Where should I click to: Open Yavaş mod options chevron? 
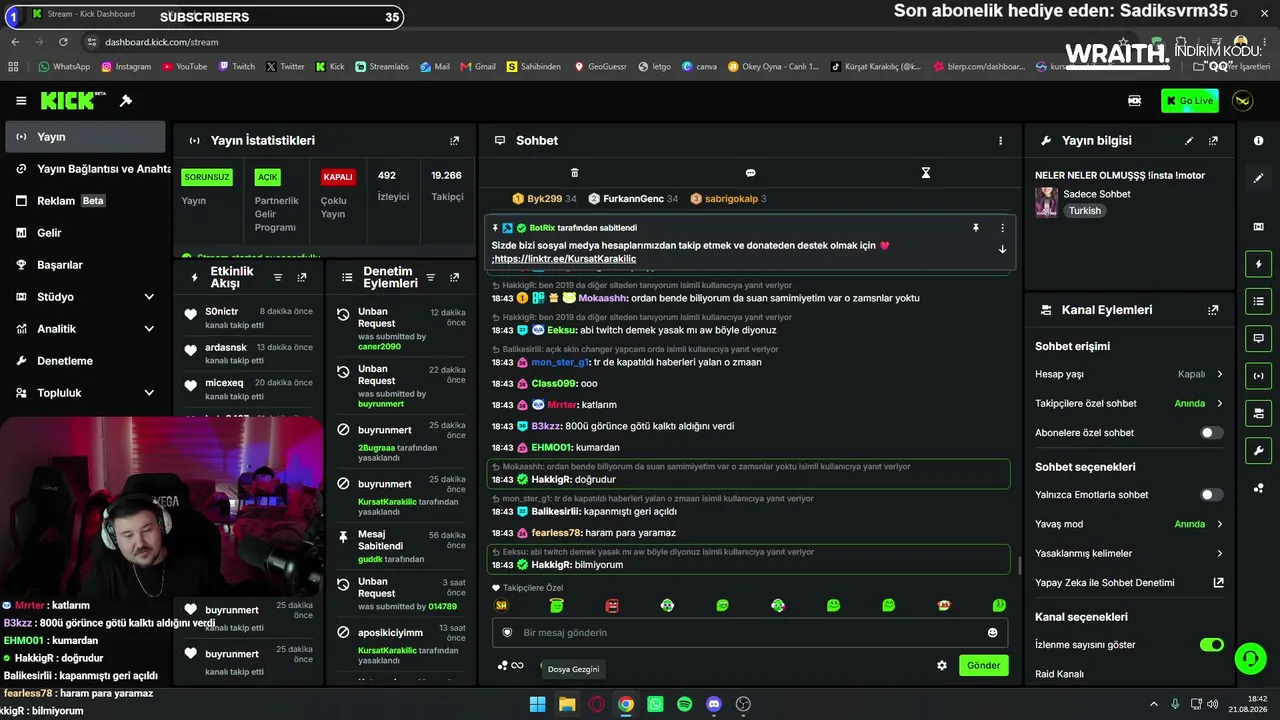point(1219,524)
